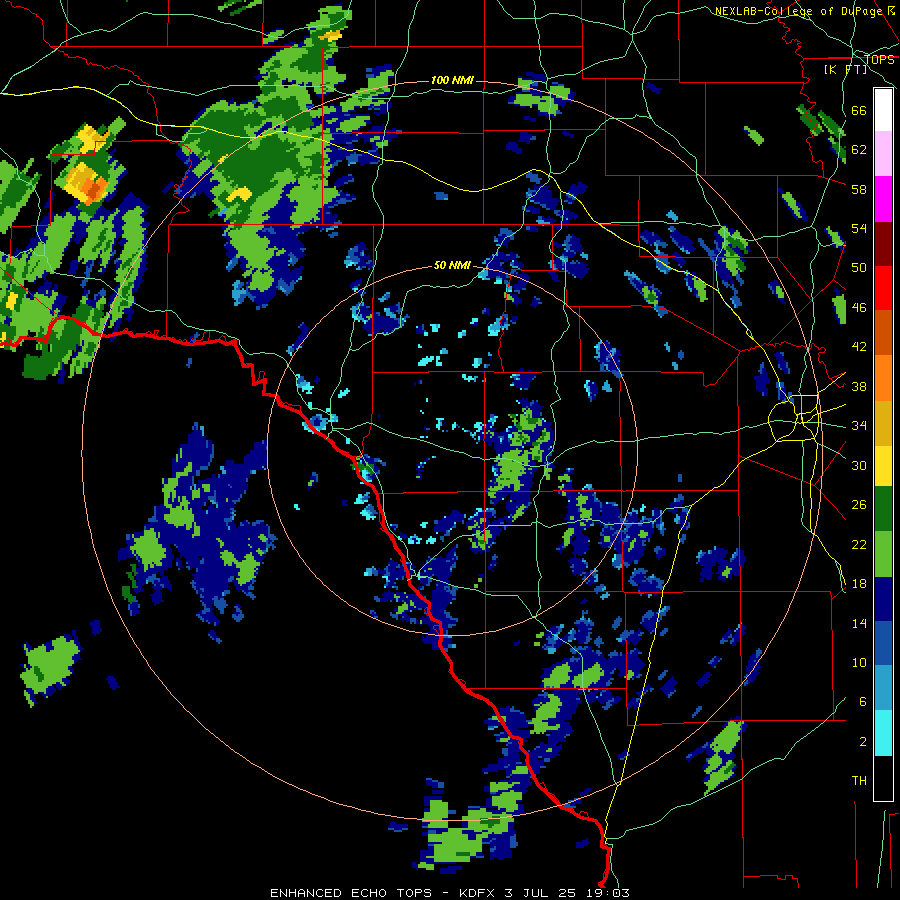The width and height of the screenshot is (900, 900).
Task: Select the light pink color scale segment
Action: 883,154
